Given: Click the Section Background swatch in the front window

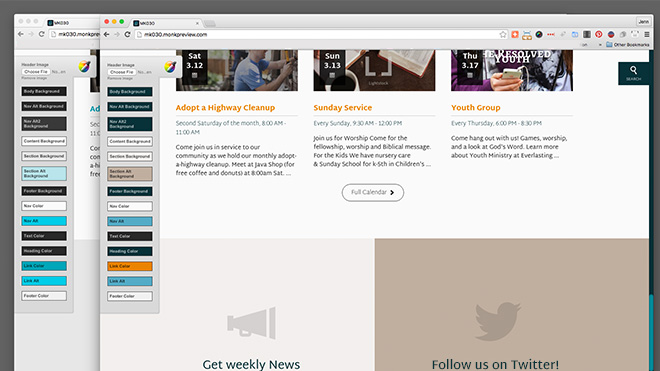Looking at the screenshot, I should click(x=130, y=156).
